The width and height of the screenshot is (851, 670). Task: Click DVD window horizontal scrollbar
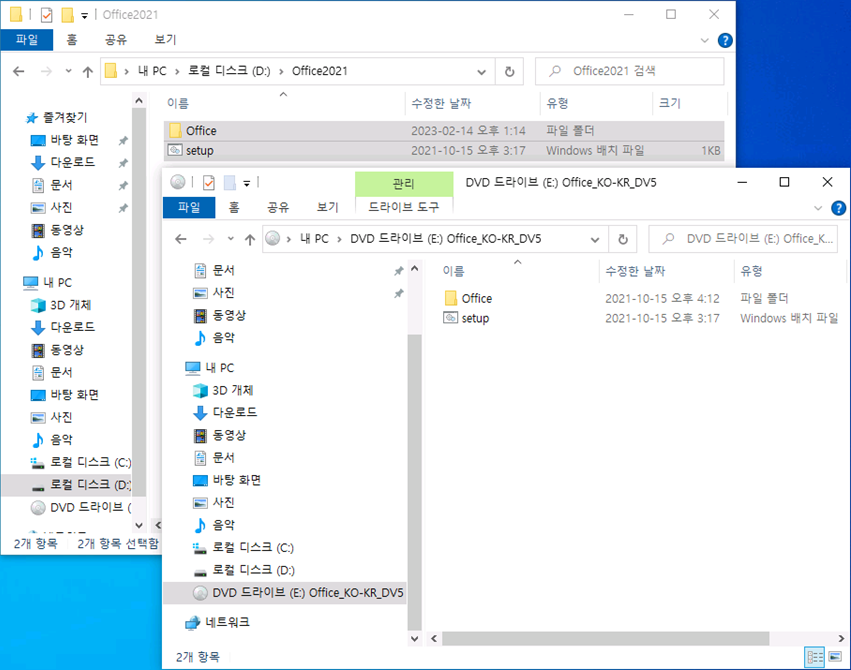coord(605,639)
